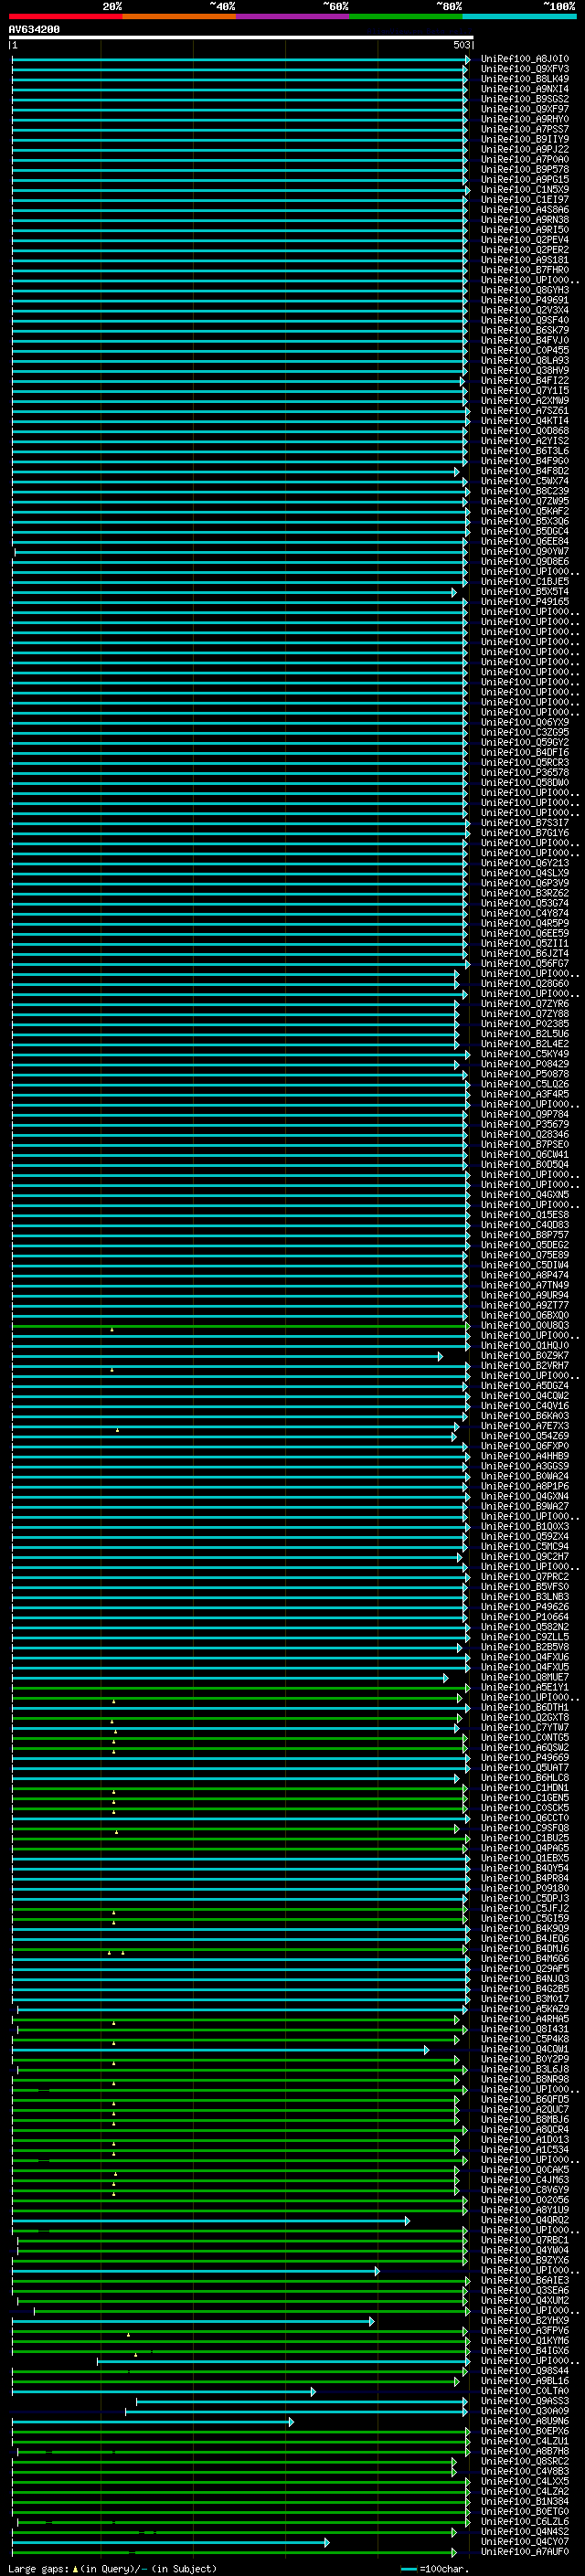Pick hit UniRef100_A9RN38
Viewport: 585px width, 2576px height.
point(524,220)
